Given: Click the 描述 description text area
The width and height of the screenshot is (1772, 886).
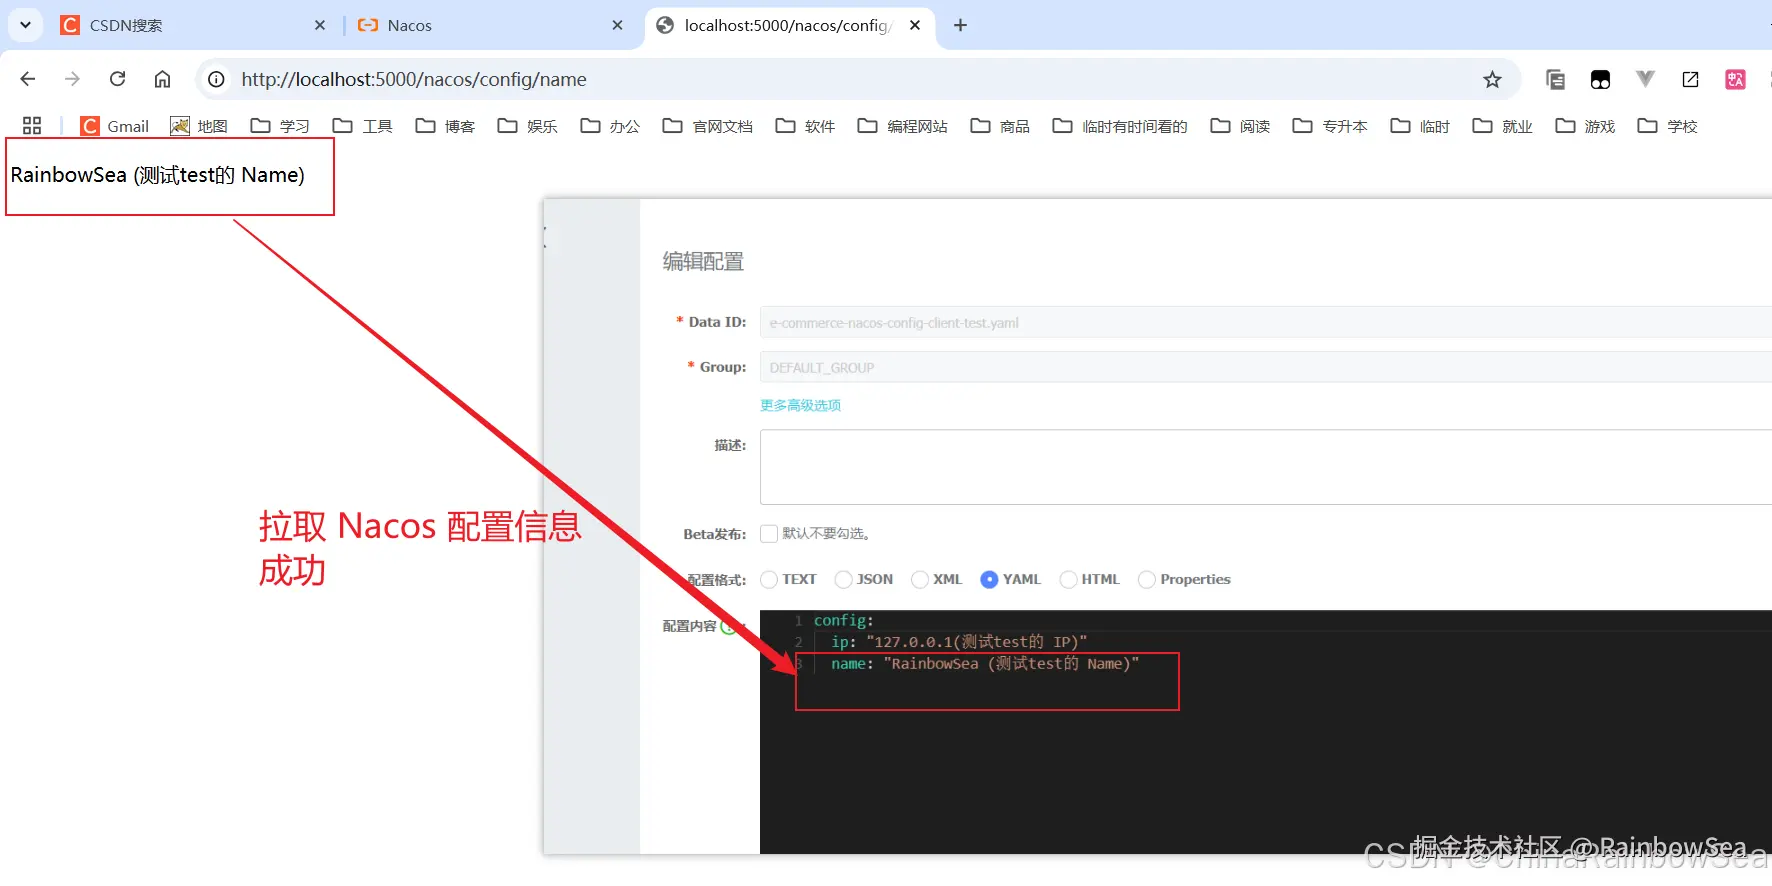Looking at the screenshot, I should click(x=1265, y=467).
